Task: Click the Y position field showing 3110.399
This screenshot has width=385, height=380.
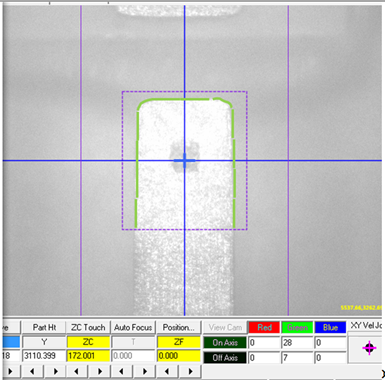Action: pos(44,356)
